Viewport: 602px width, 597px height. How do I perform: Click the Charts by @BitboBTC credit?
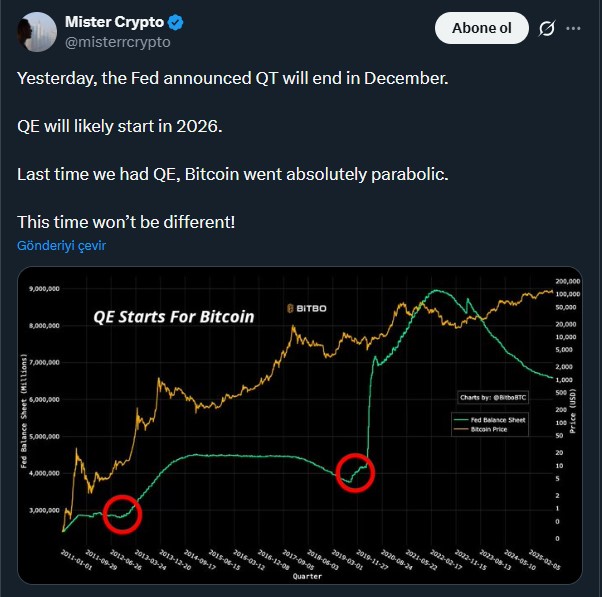coord(492,398)
